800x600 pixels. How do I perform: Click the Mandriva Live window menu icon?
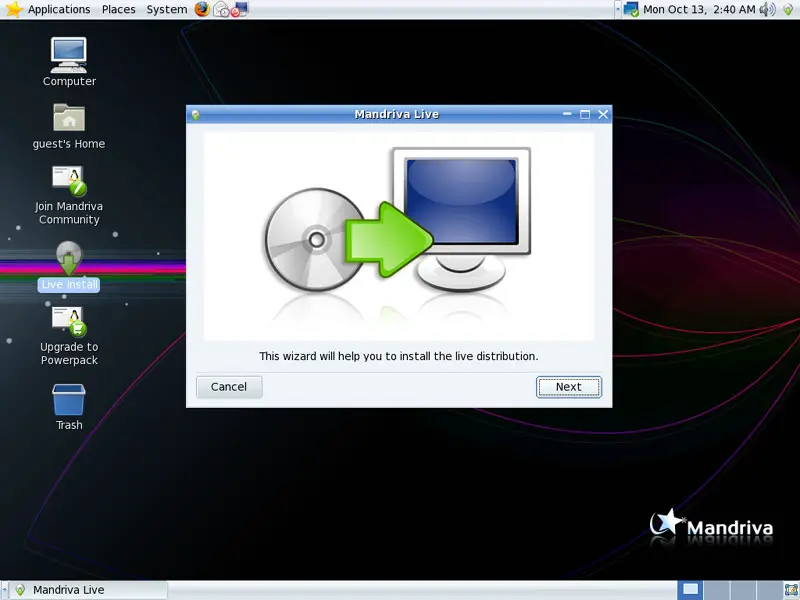pyautogui.click(x=195, y=115)
